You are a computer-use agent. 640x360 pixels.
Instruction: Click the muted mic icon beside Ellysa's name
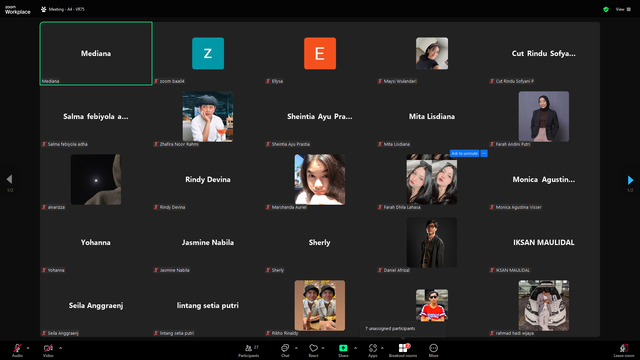coord(268,81)
